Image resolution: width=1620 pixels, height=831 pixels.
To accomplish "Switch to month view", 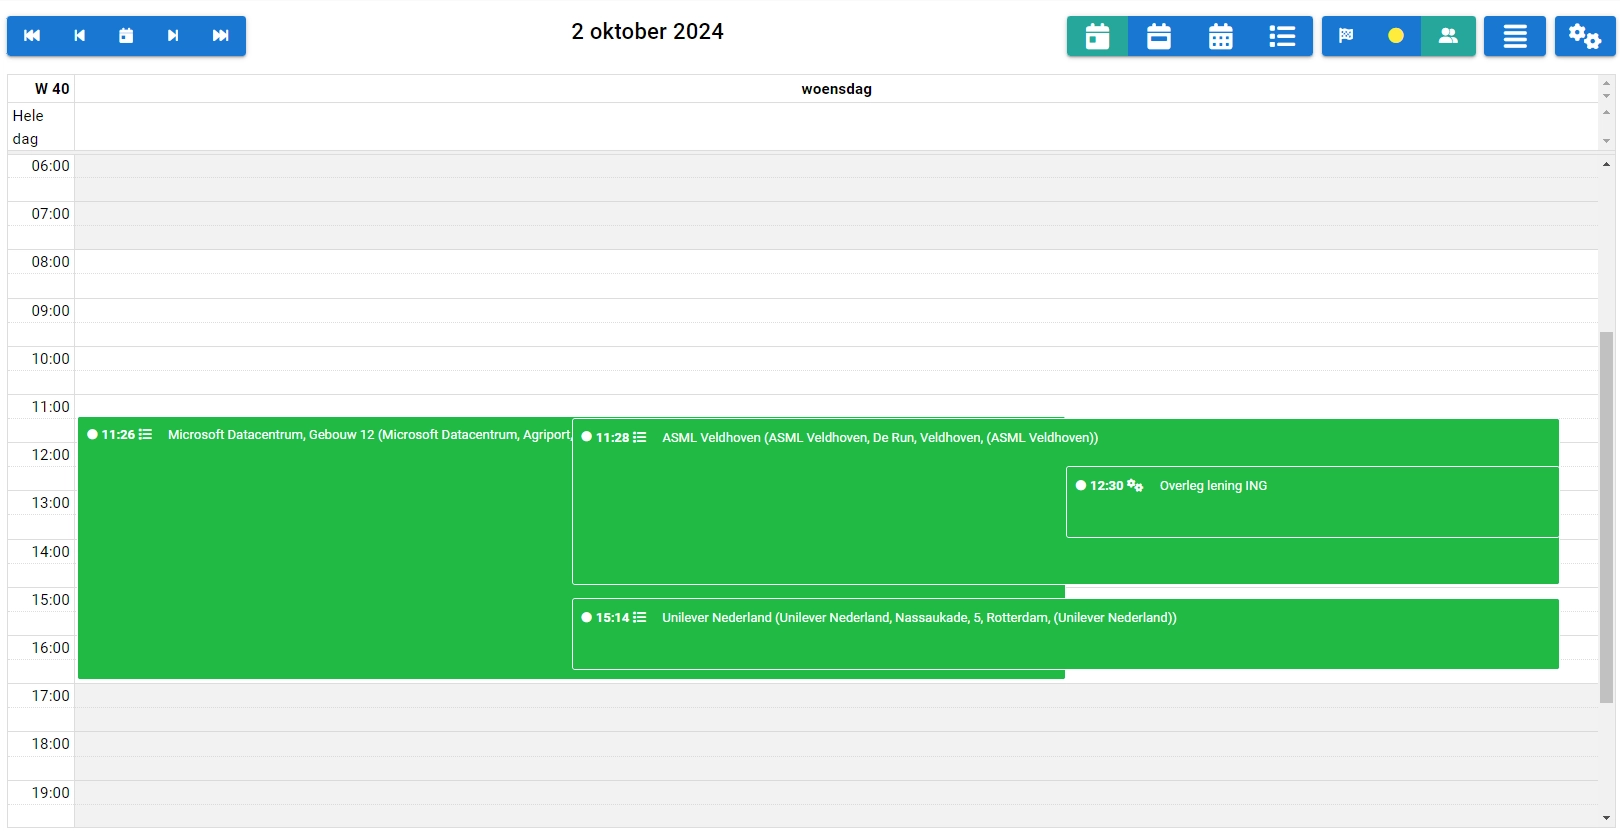I will click(1220, 37).
